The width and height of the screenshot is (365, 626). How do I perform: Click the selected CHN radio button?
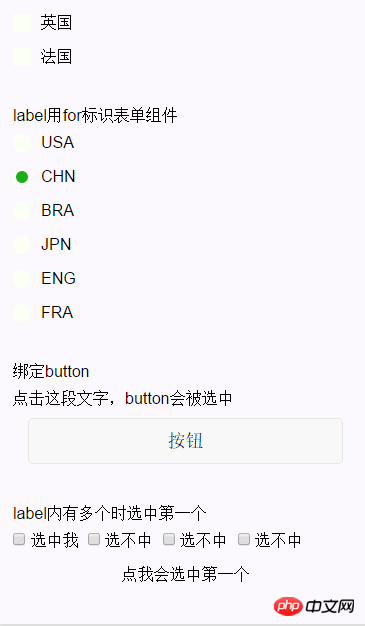tap(22, 177)
